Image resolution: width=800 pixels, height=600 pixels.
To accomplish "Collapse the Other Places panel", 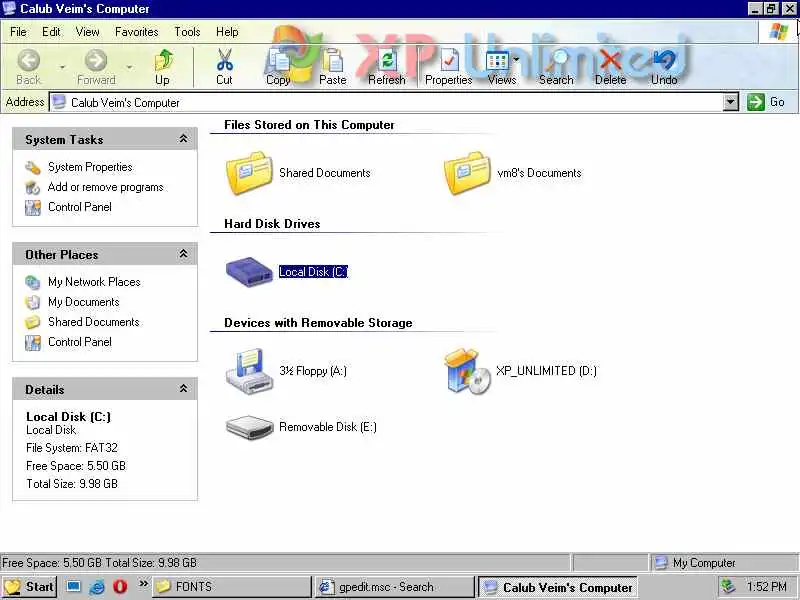I will click(x=183, y=254).
